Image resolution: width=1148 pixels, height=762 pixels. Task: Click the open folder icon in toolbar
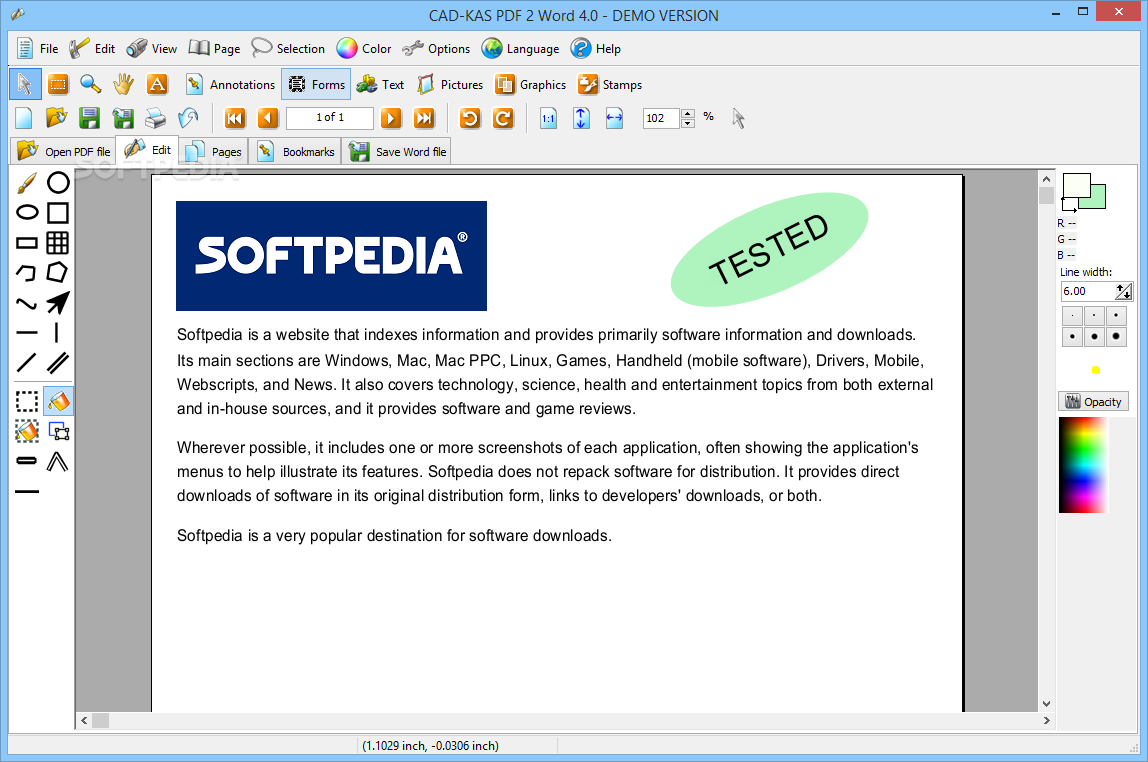tap(56, 118)
